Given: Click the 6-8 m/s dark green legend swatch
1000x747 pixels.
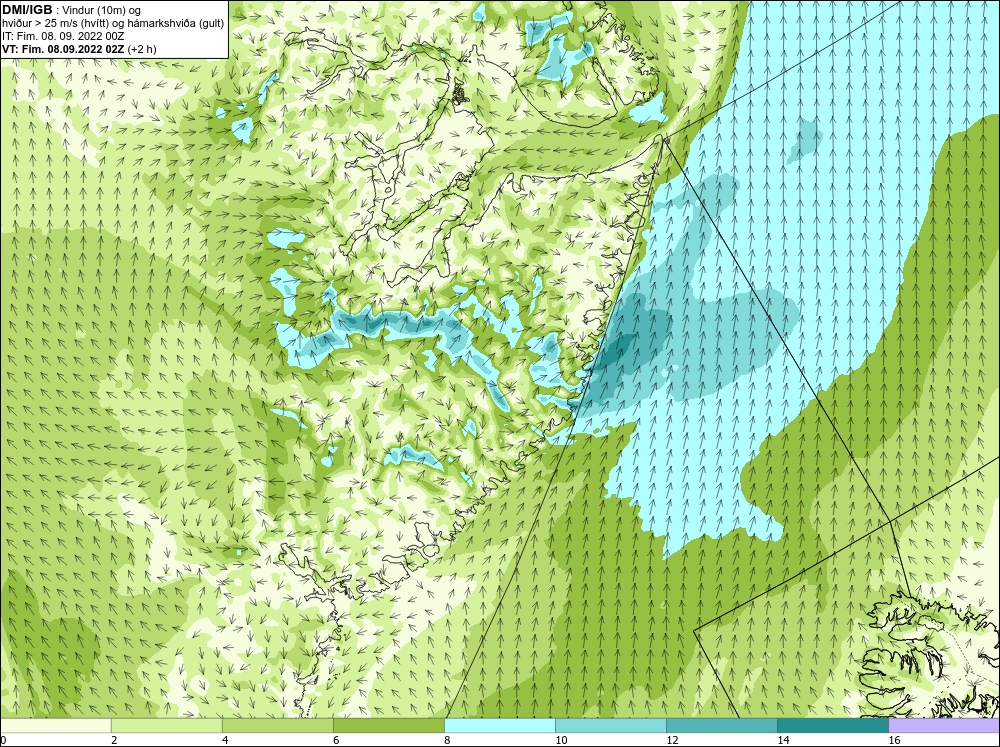Looking at the screenshot, I should (x=388, y=726).
